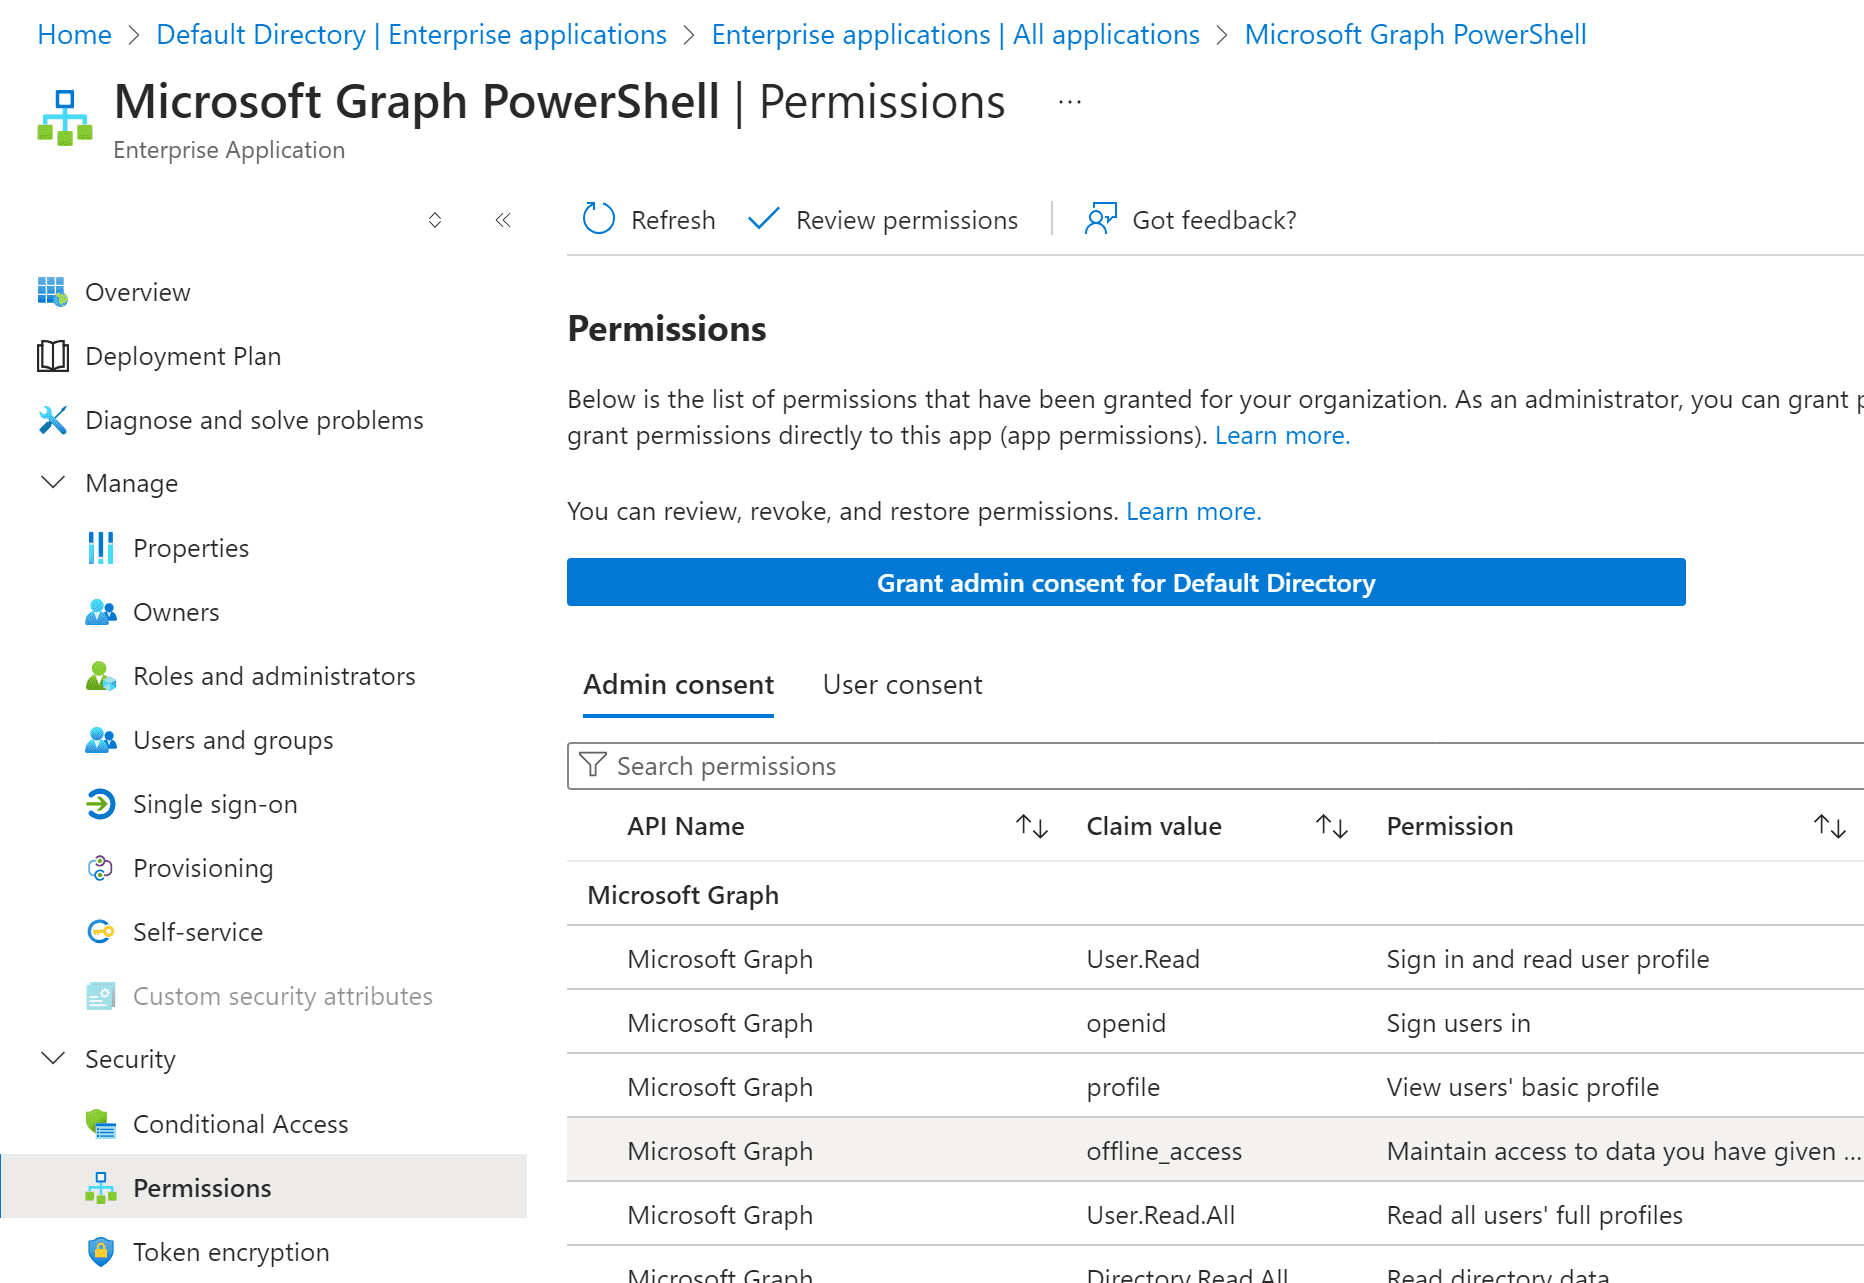Click the Got feedback person icon
Viewport: 1864px width, 1283px height.
click(x=1100, y=219)
